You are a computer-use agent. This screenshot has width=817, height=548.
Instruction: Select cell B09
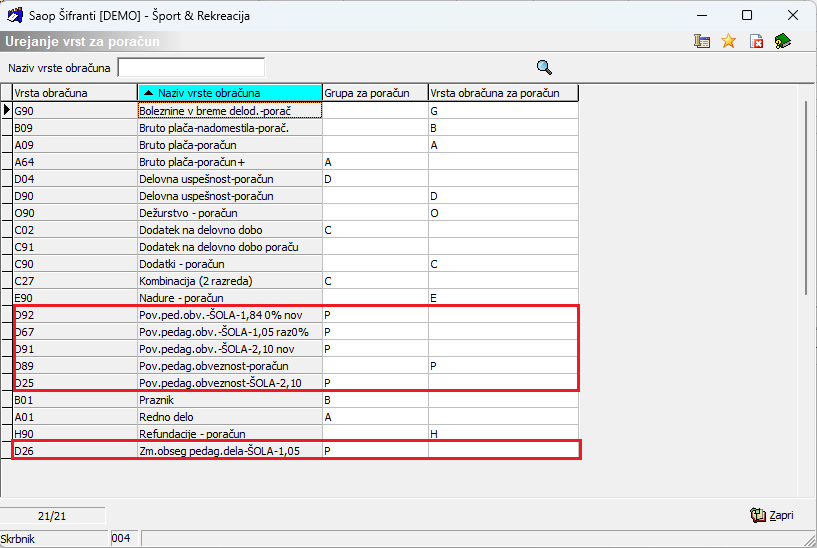tap(75, 128)
